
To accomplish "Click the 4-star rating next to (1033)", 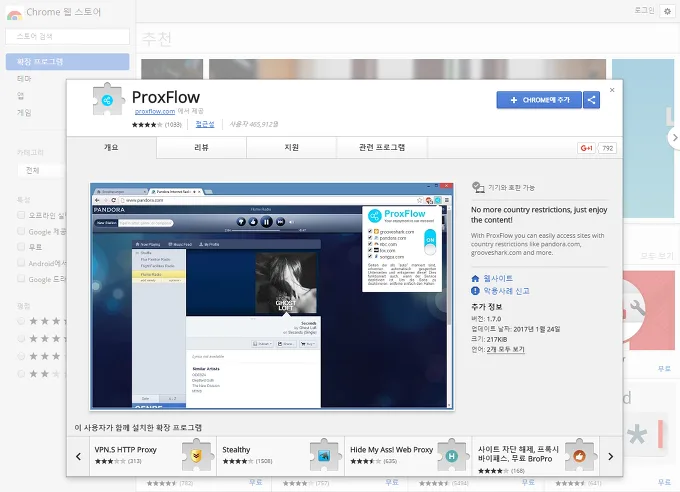I will coord(147,125).
